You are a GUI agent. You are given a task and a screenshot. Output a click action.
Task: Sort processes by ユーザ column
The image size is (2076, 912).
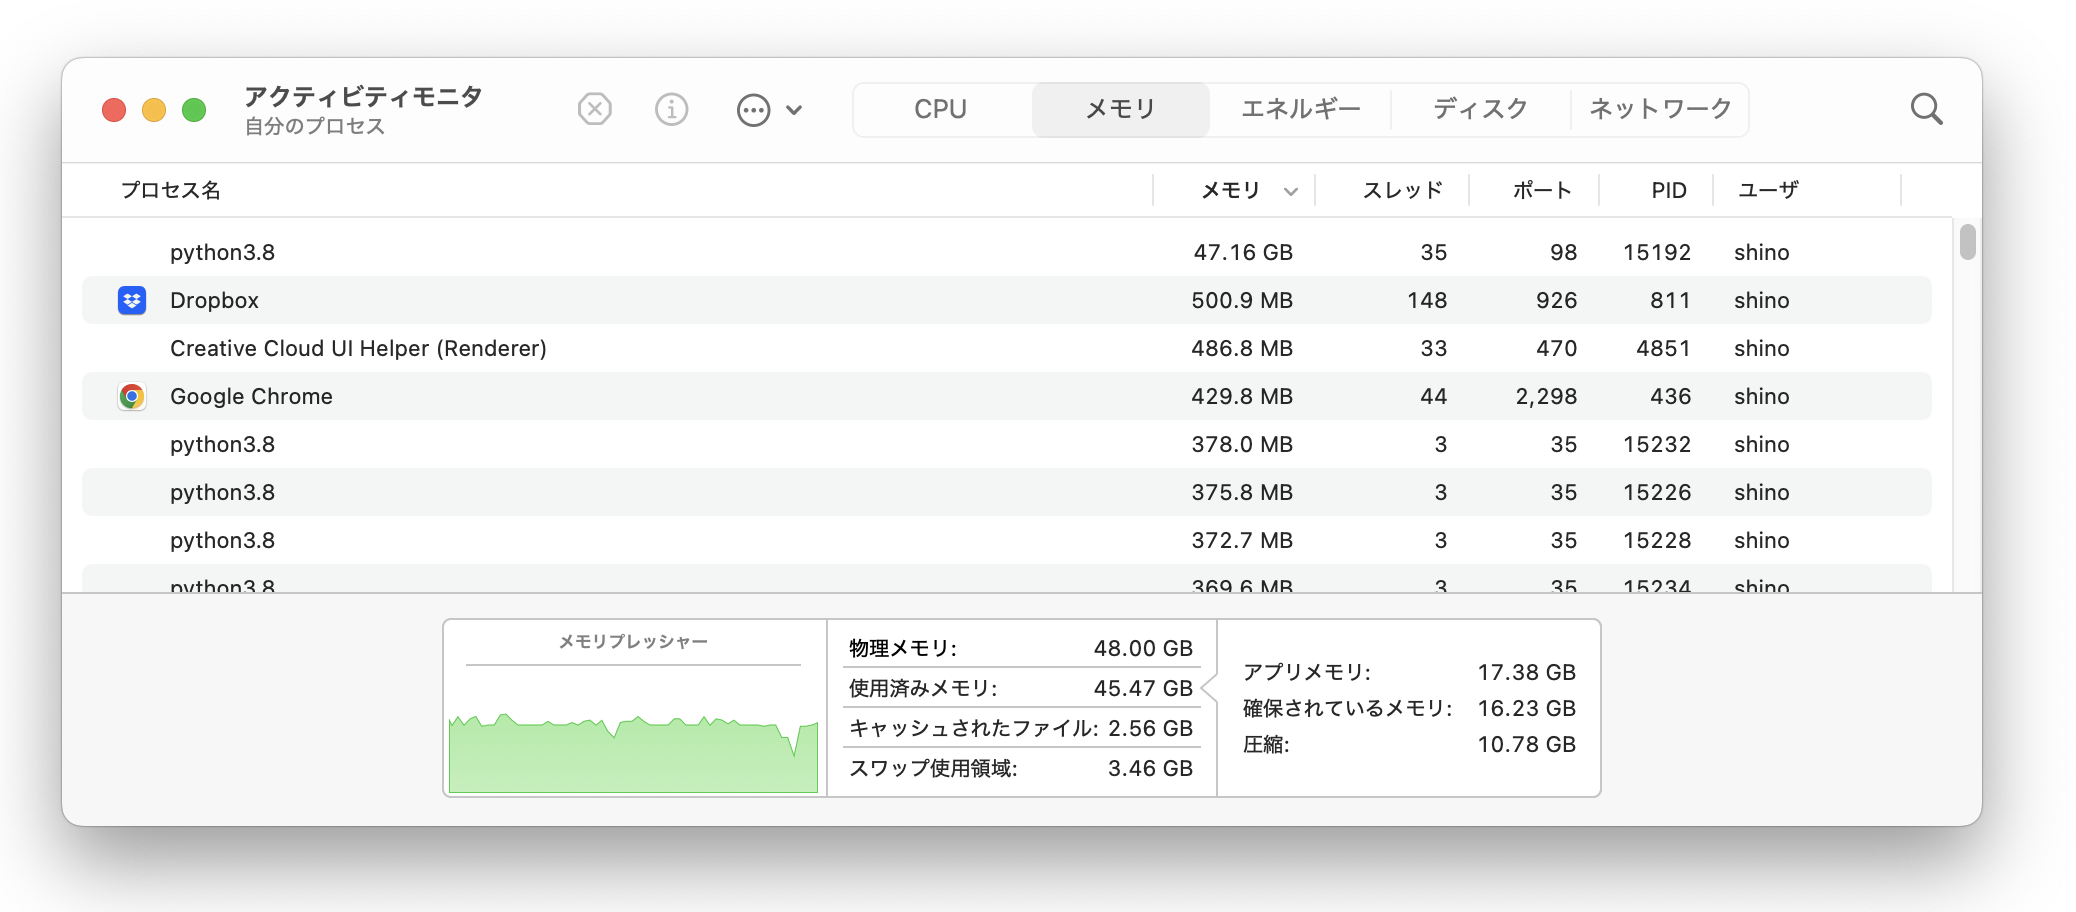pyautogui.click(x=1767, y=190)
